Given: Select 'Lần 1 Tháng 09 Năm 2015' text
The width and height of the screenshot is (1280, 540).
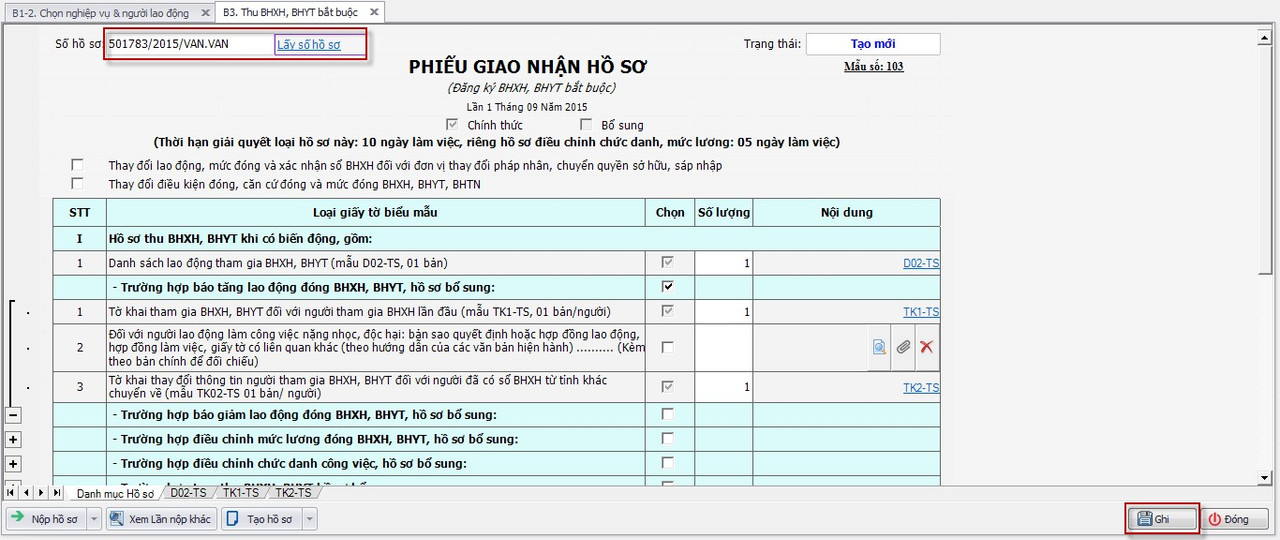Looking at the screenshot, I should coord(527,107).
